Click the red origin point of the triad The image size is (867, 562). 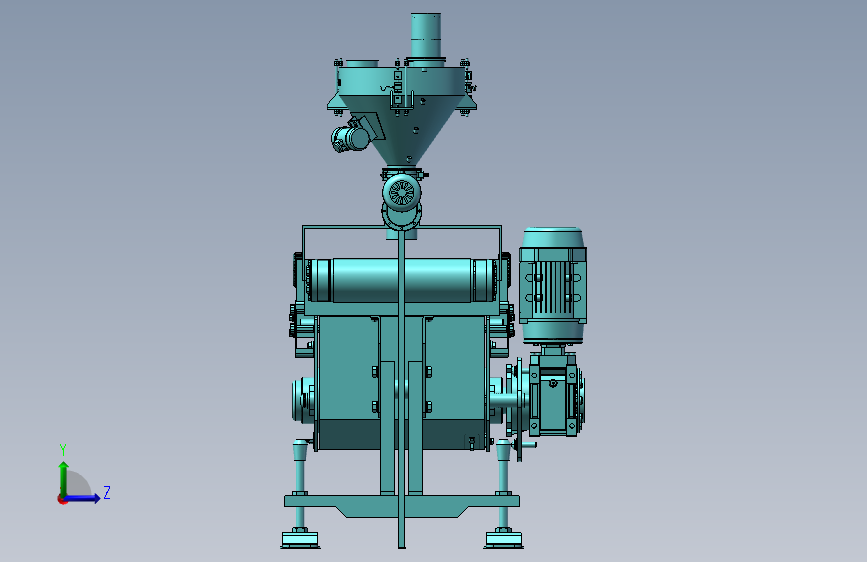click(62, 499)
